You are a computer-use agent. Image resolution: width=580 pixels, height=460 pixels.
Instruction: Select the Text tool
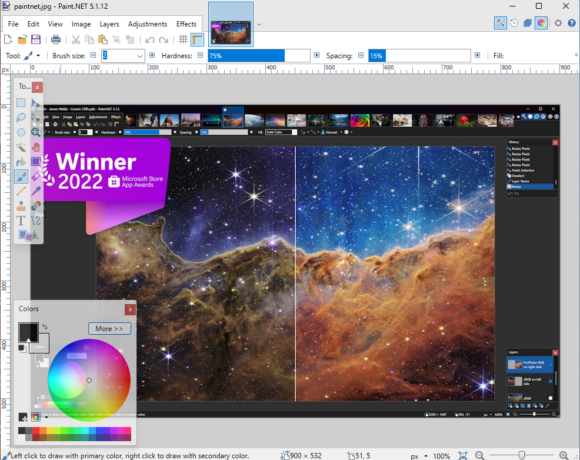coord(21,221)
